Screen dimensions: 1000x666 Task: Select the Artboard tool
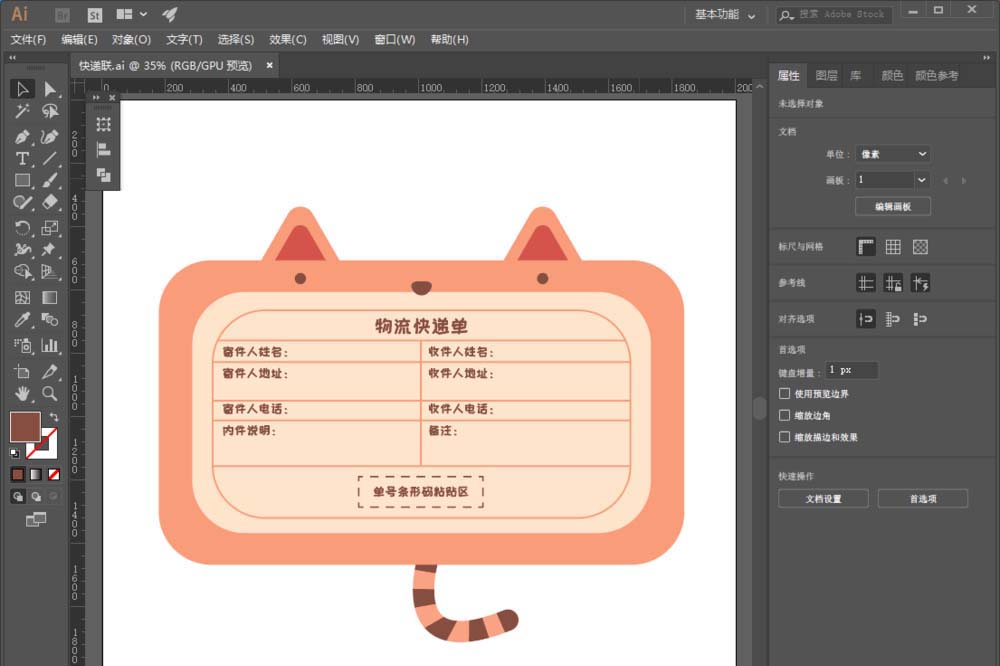point(22,371)
